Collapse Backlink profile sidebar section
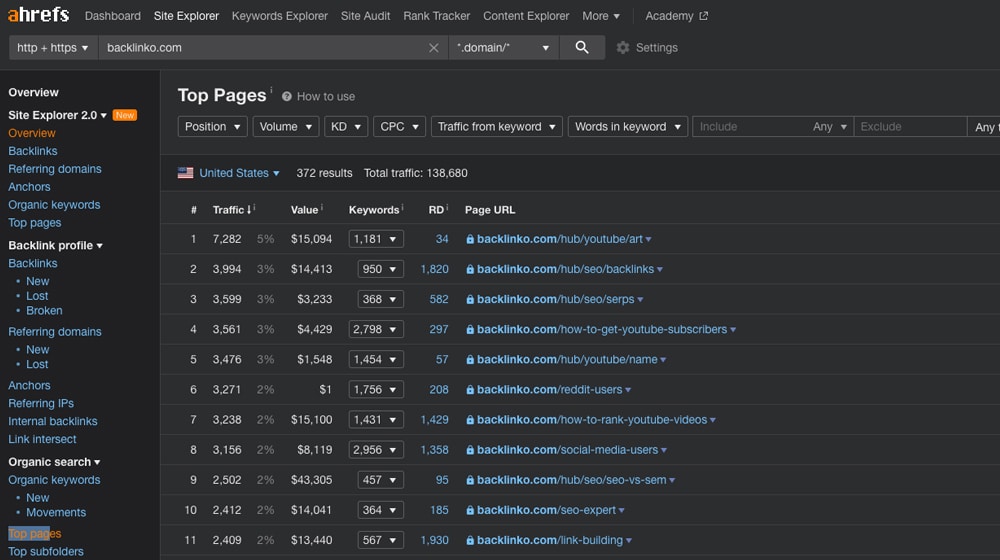Screen dimensions: 1000x560 (55, 246)
